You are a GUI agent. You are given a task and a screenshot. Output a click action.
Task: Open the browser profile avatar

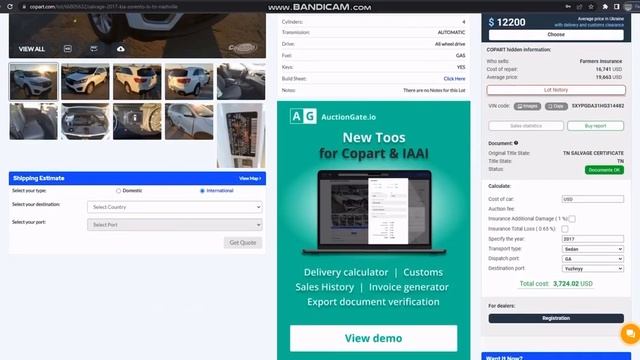pos(628,7)
